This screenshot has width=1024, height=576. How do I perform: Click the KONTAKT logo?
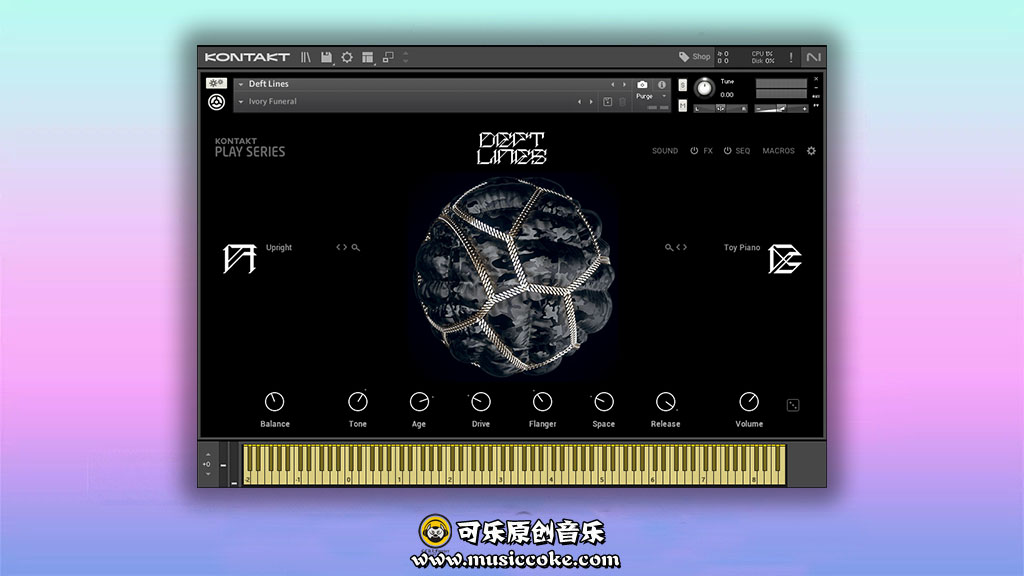pyautogui.click(x=247, y=57)
